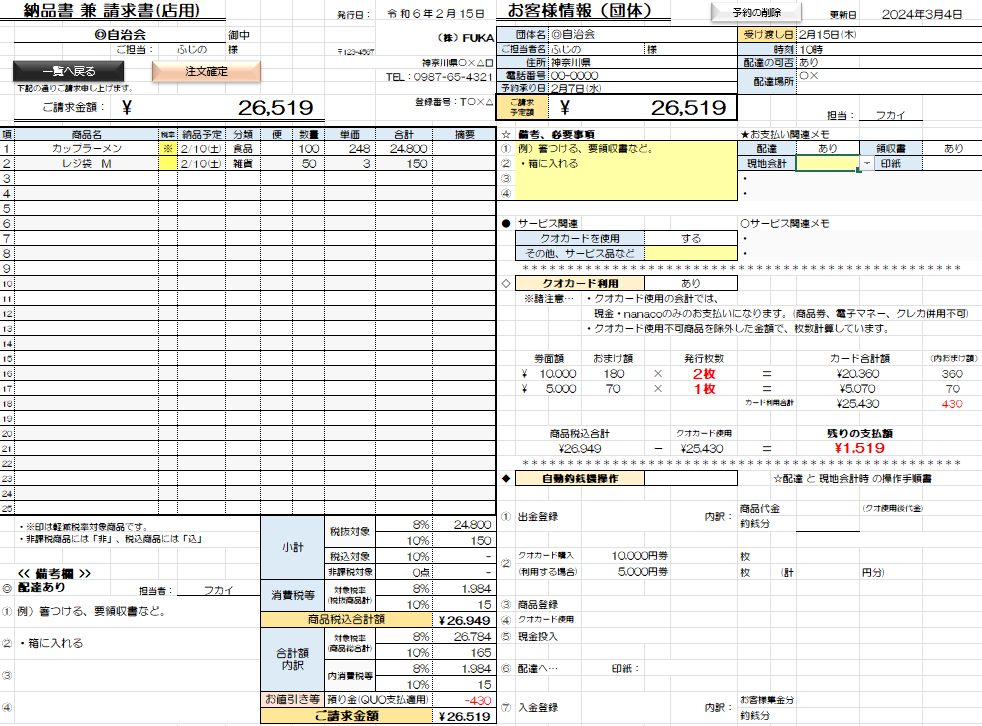Click the 一覧へ戻る black button
982x726 pixels.
click(x=69, y=72)
